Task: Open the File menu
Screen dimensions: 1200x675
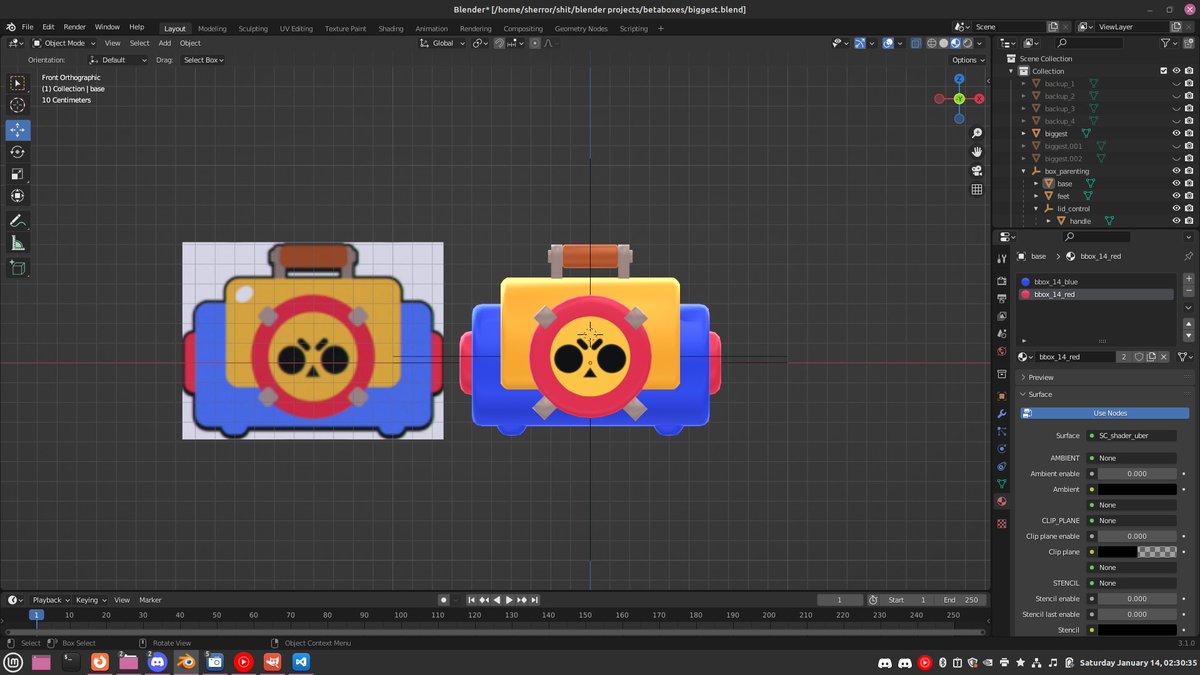Action: 26,27
